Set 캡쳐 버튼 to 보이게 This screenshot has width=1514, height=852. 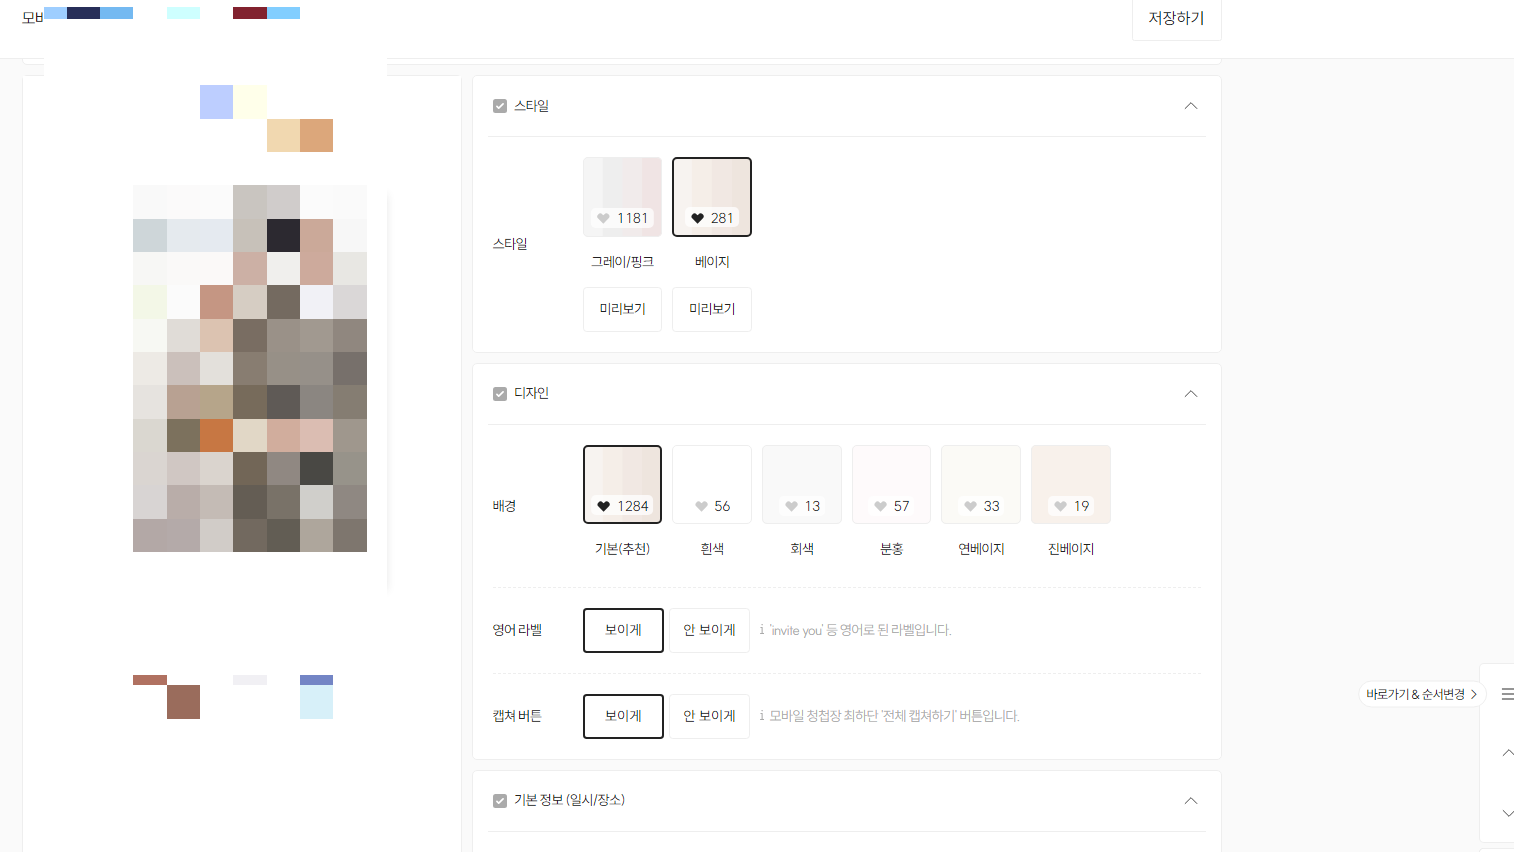click(x=623, y=716)
